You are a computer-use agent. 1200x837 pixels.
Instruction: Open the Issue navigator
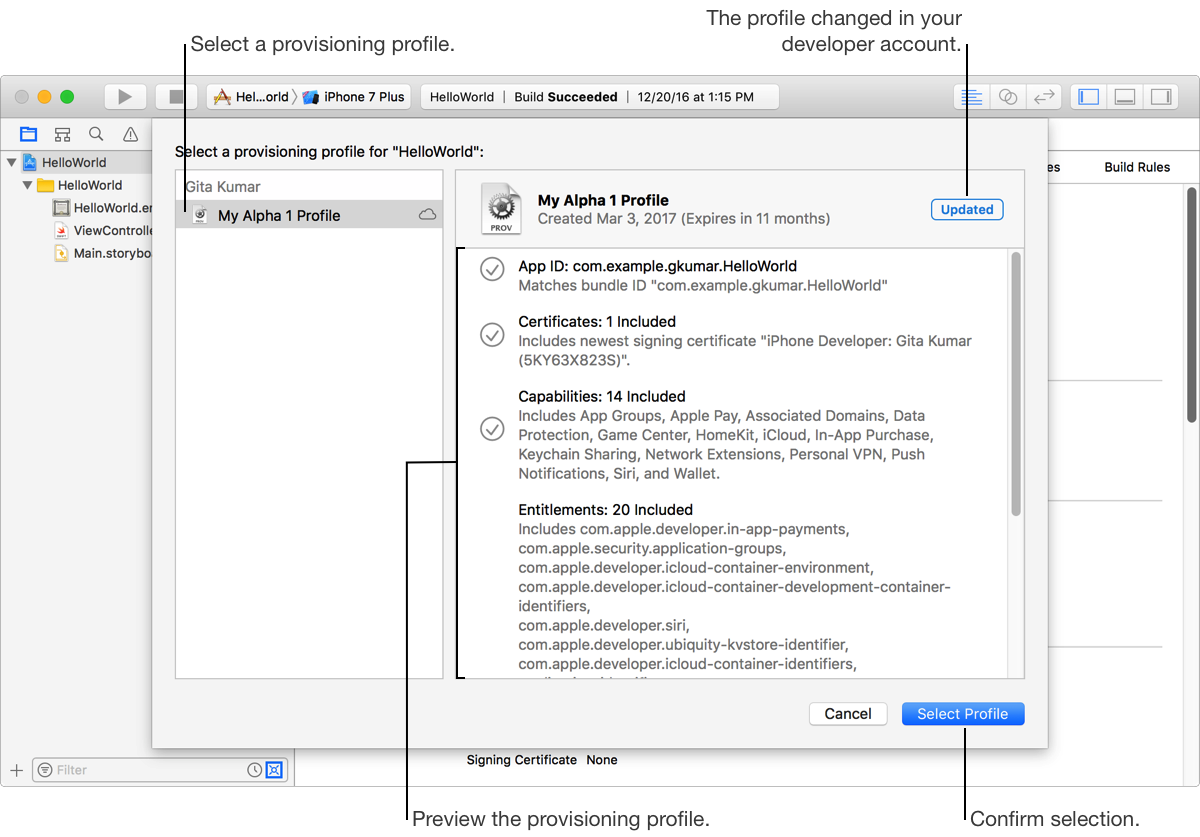coord(130,134)
